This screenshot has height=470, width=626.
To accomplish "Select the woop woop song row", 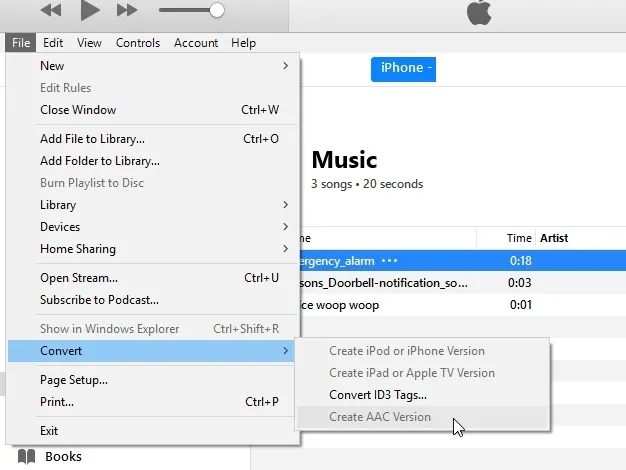I will (463, 305).
